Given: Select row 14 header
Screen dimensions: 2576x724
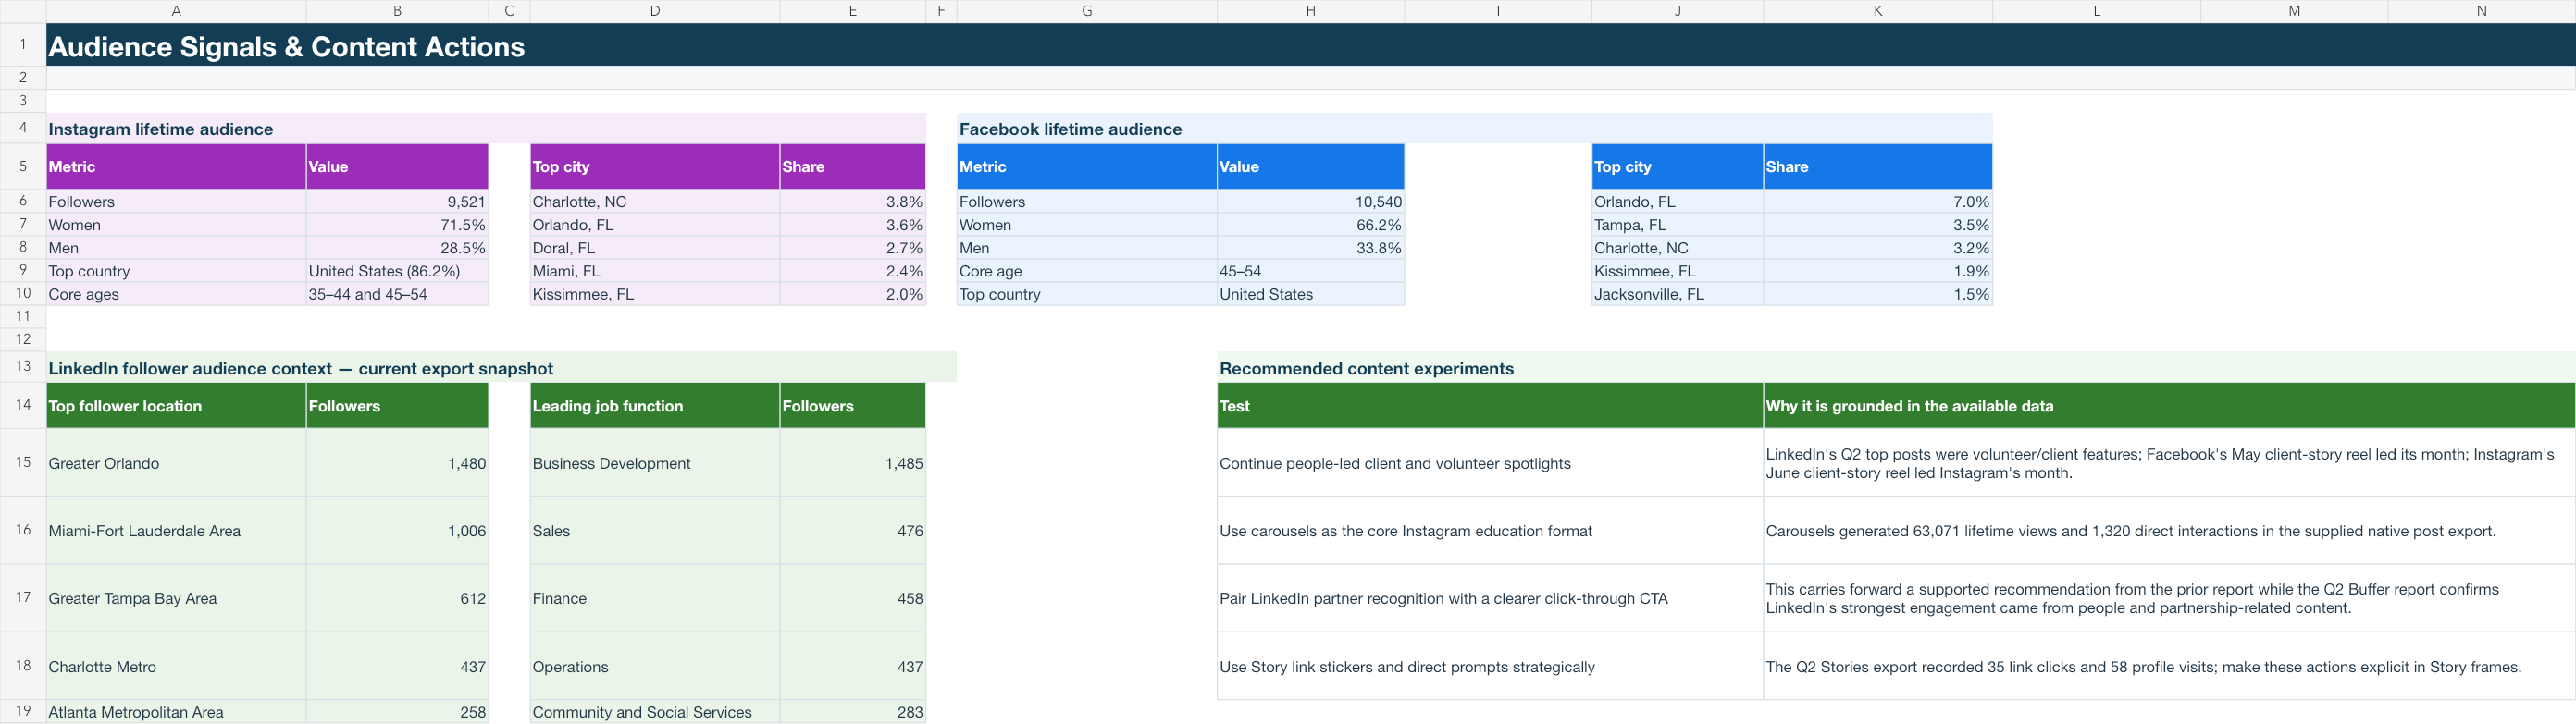Looking at the screenshot, I should pos(23,405).
